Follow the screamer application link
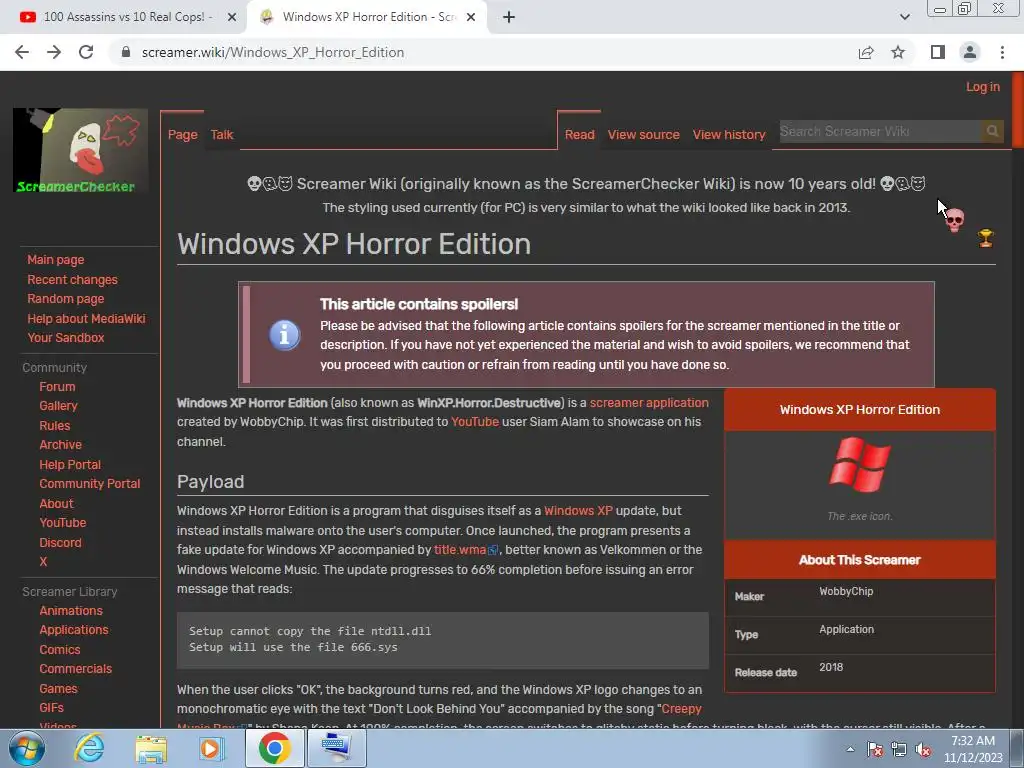1024x768 pixels. tap(648, 403)
